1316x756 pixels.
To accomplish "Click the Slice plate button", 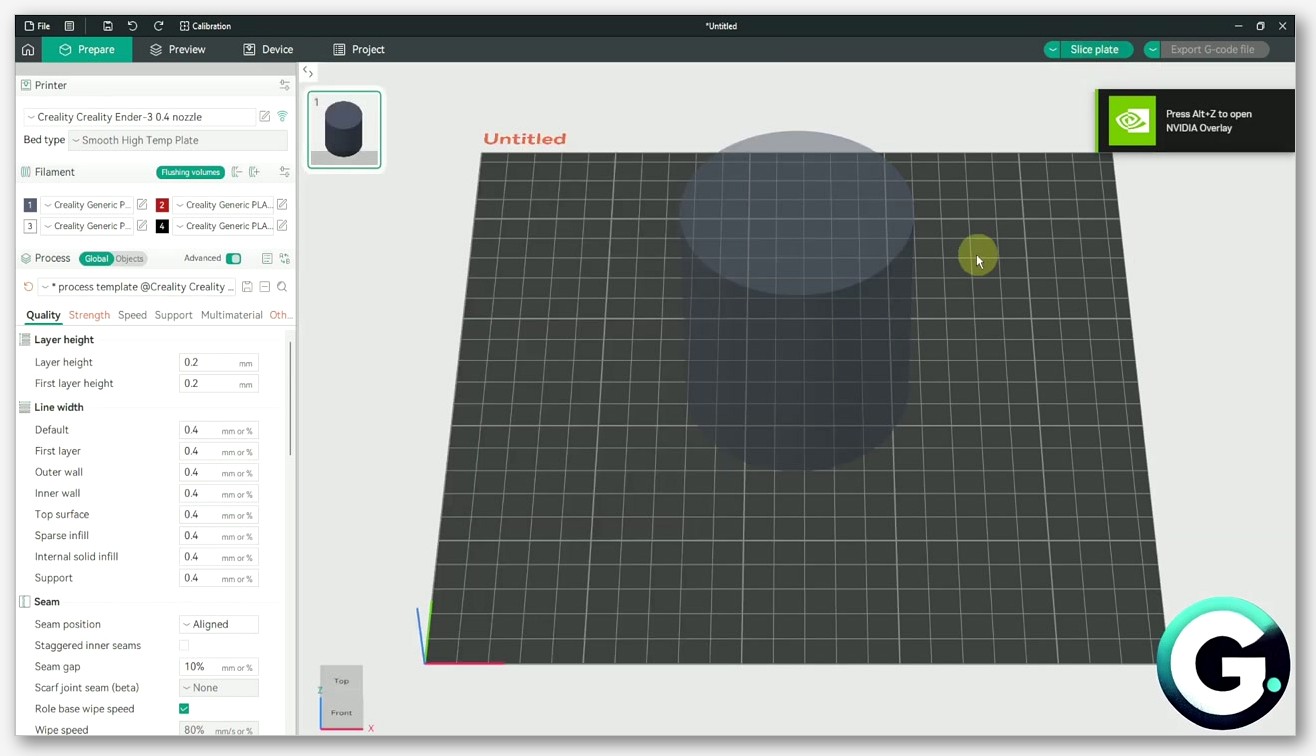I will pyautogui.click(x=1095, y=49).
